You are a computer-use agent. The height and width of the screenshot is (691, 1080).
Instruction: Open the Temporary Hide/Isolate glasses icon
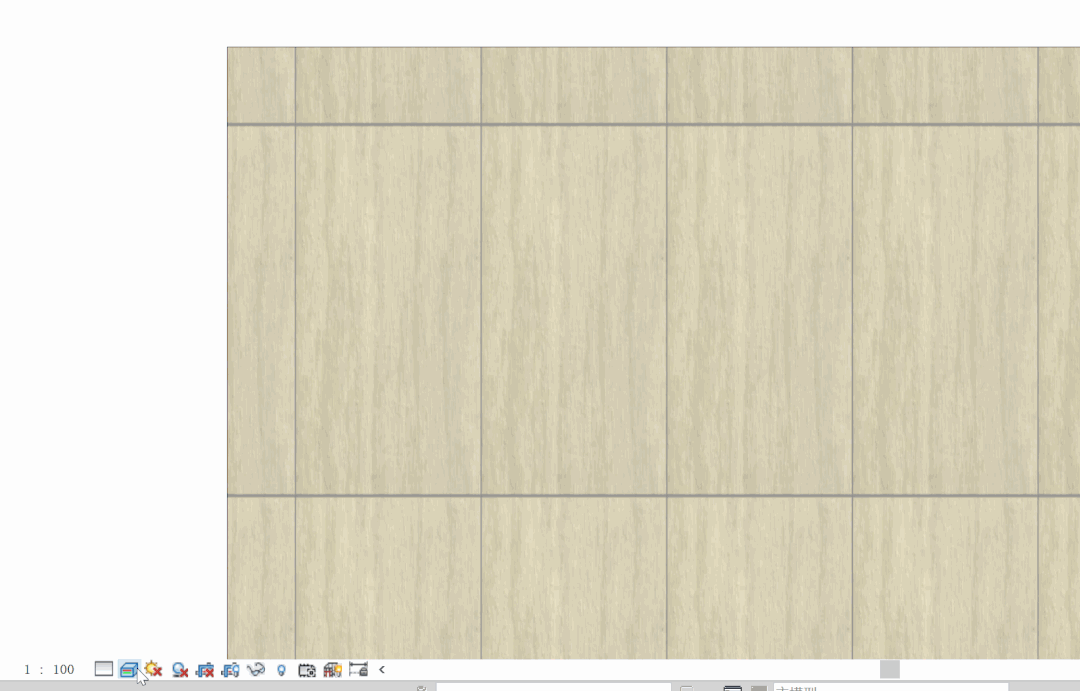tap(256, 669)
